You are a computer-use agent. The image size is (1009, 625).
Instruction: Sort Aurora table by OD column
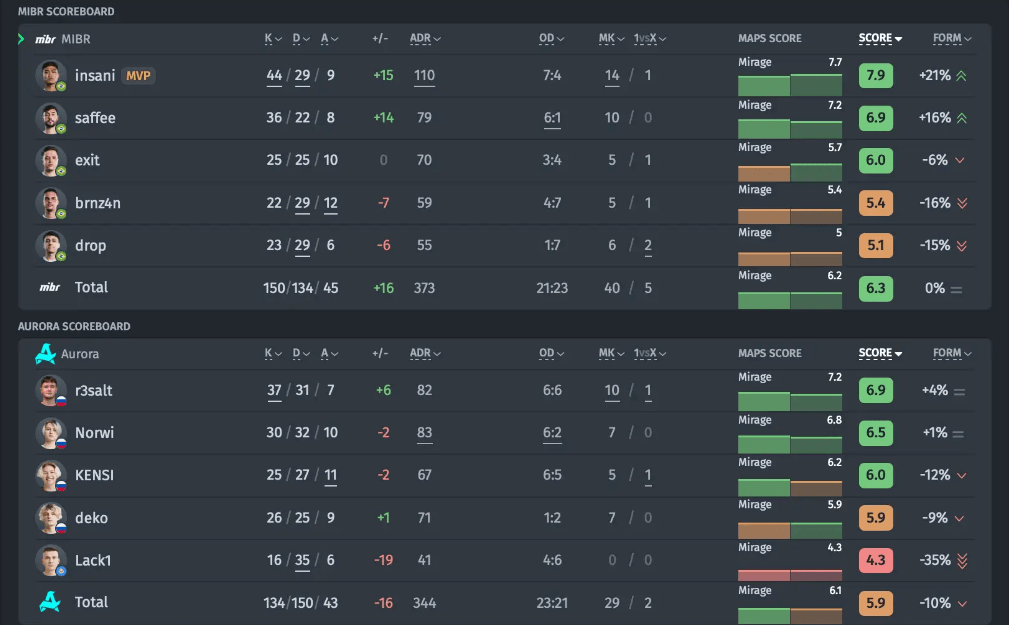[x=551, y=353]
